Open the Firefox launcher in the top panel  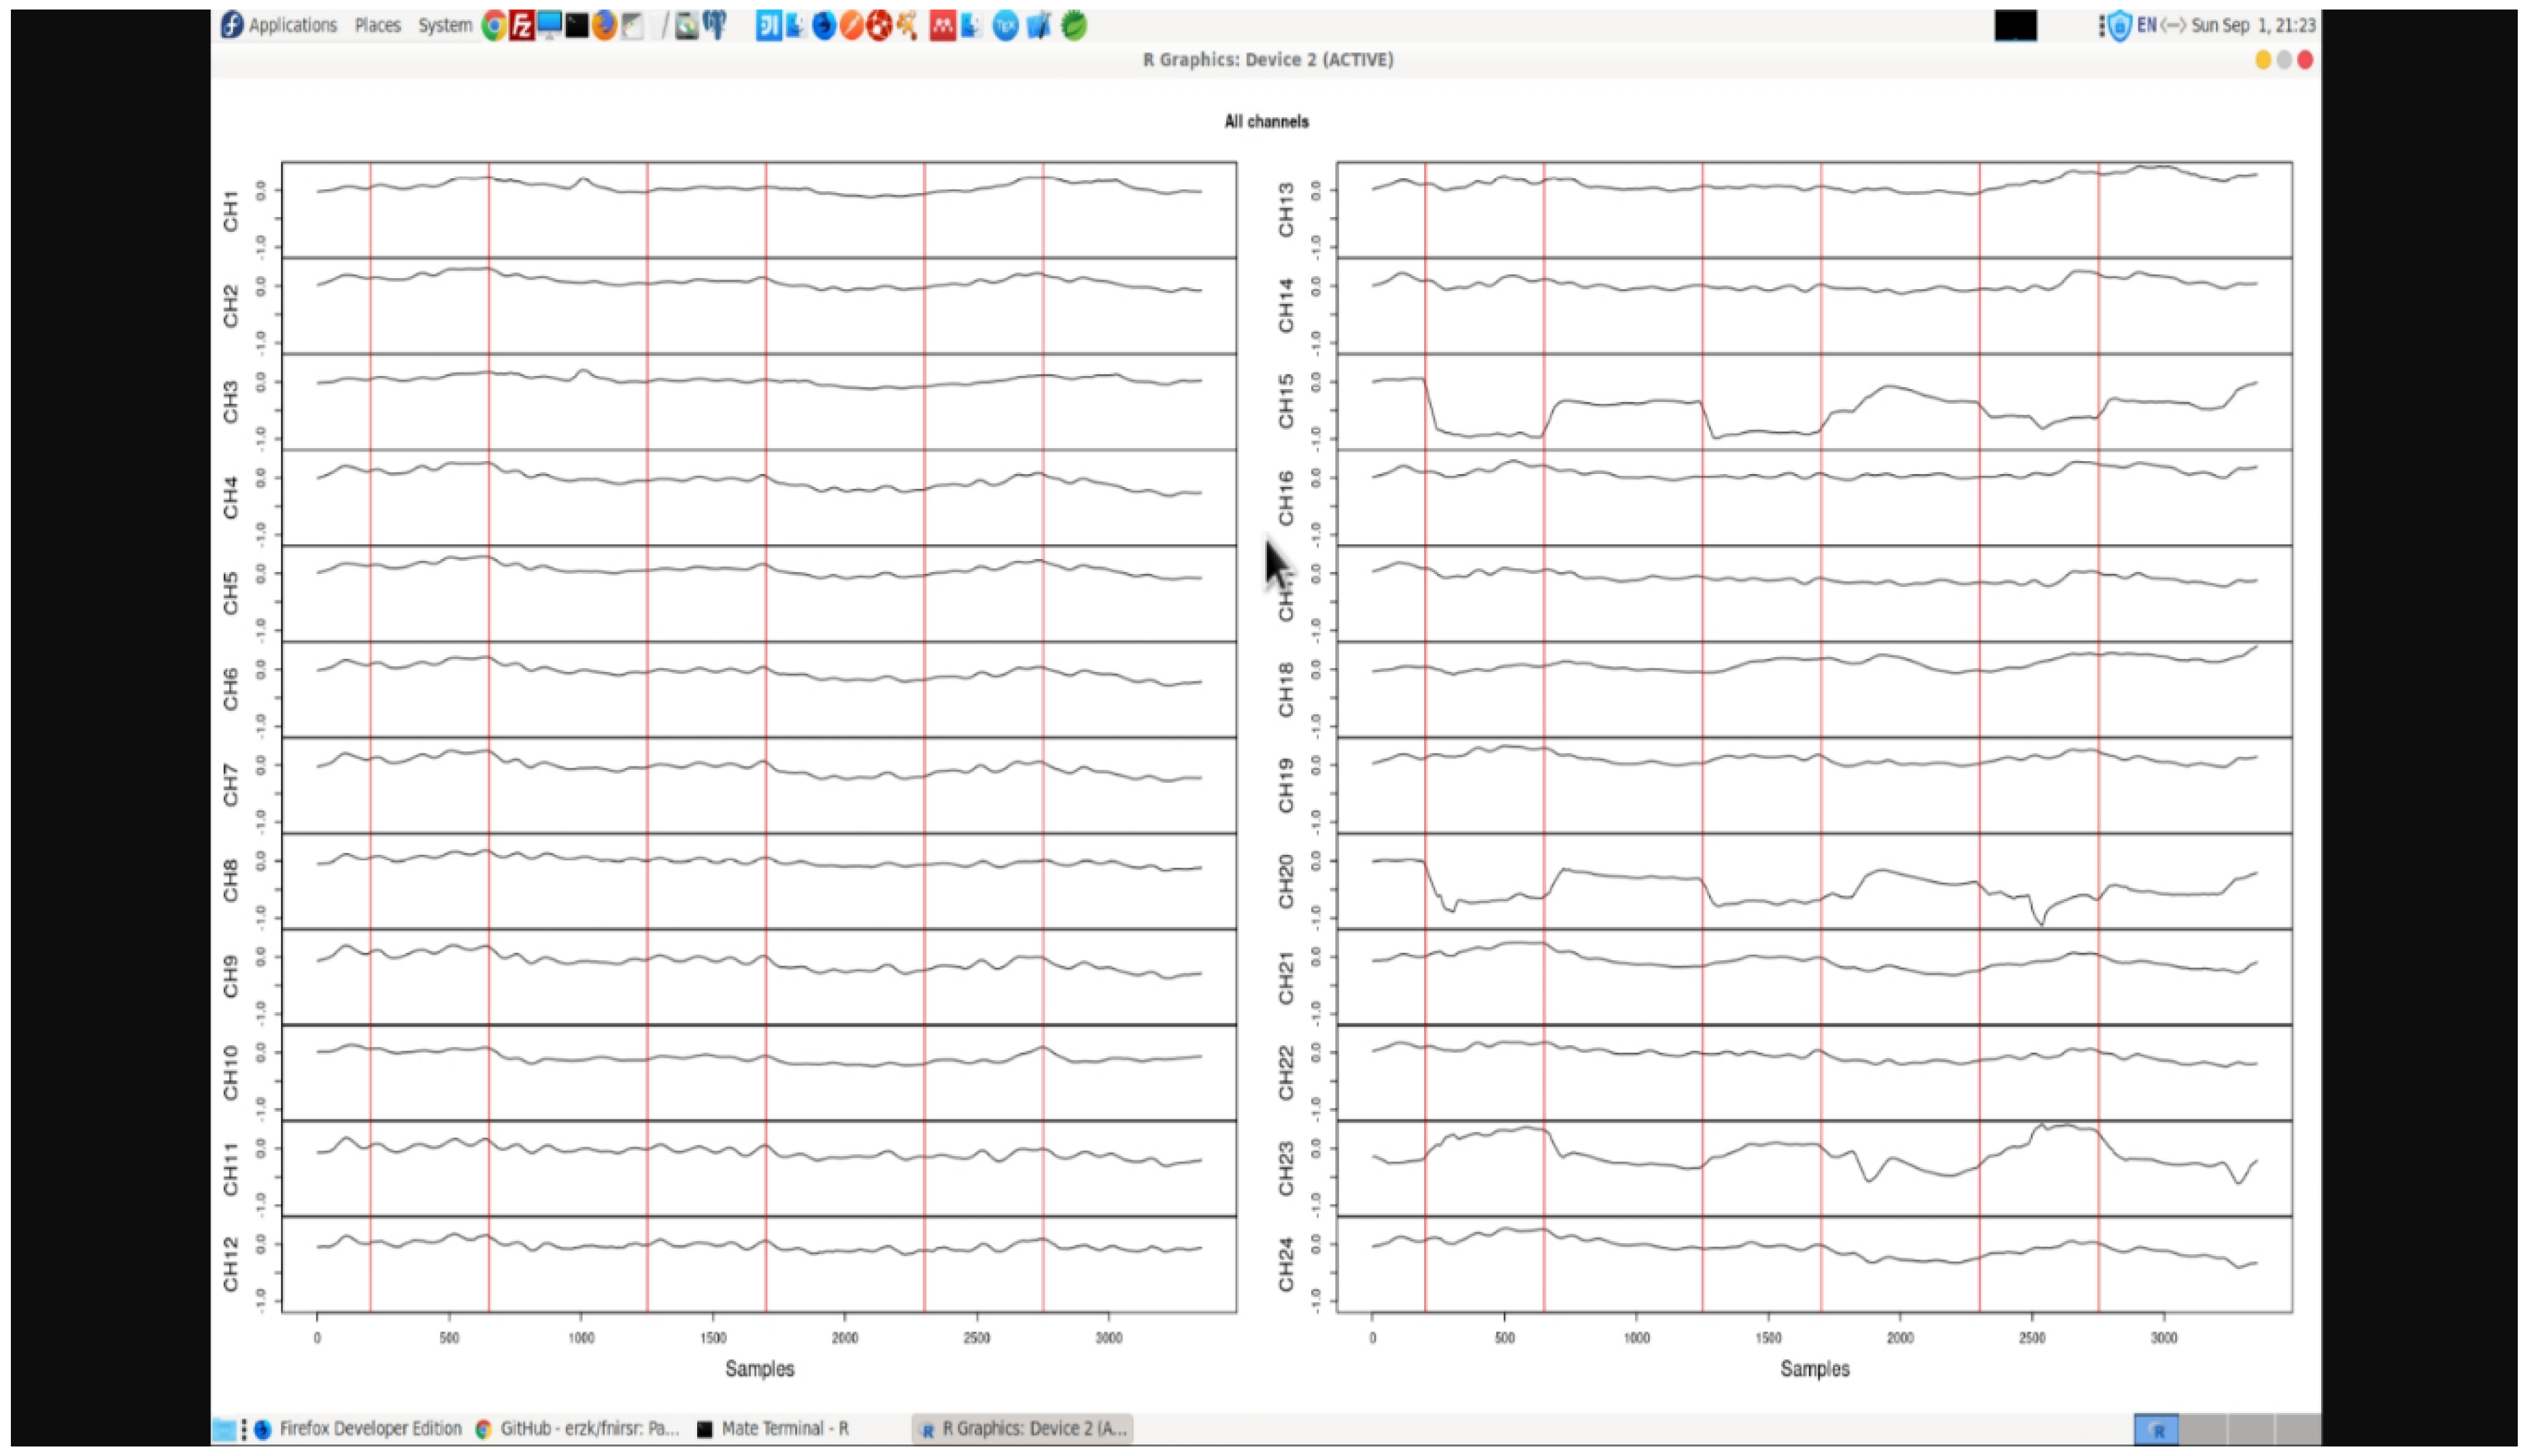click(x=604, y=26)
